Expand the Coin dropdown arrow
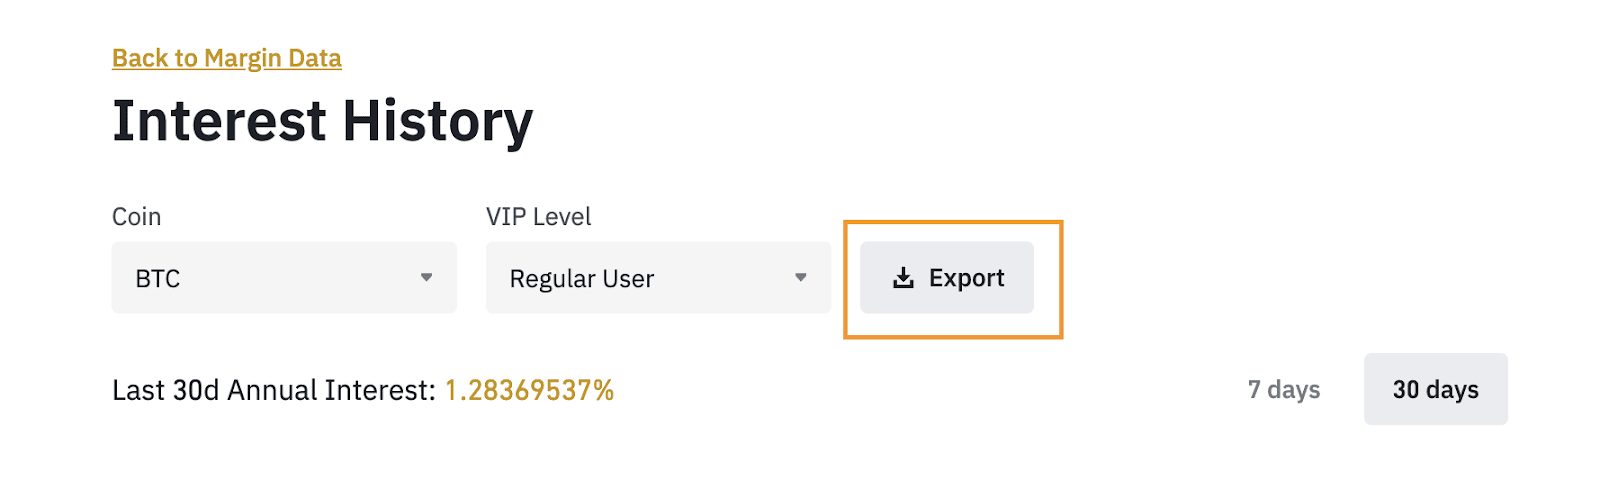The height and width of the screenshot is (481, 1600). pyautogui.click(x=427, y=277)
